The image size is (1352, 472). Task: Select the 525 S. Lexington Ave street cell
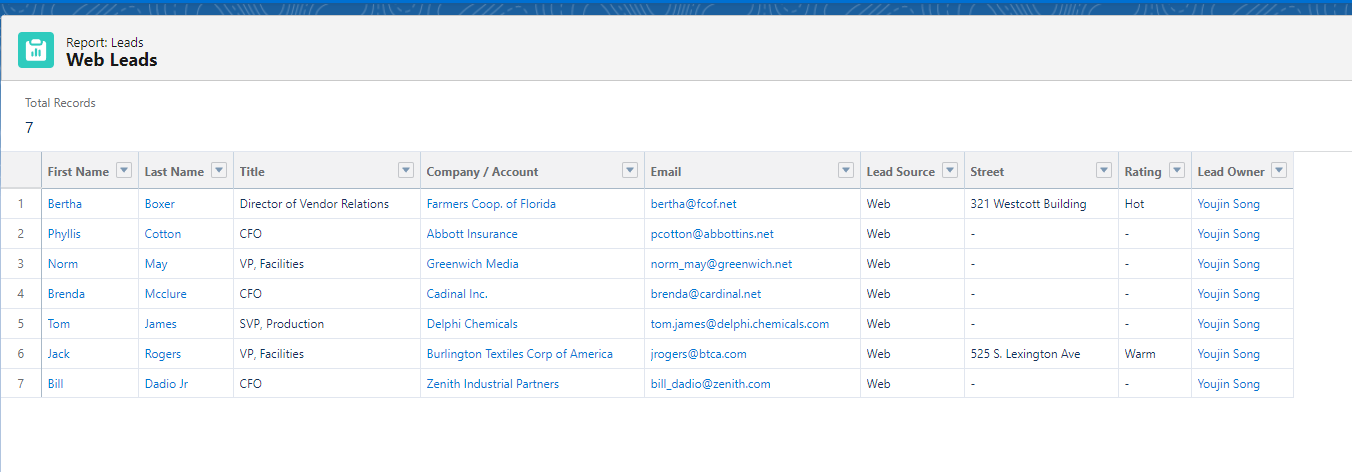pos(1041,354)
